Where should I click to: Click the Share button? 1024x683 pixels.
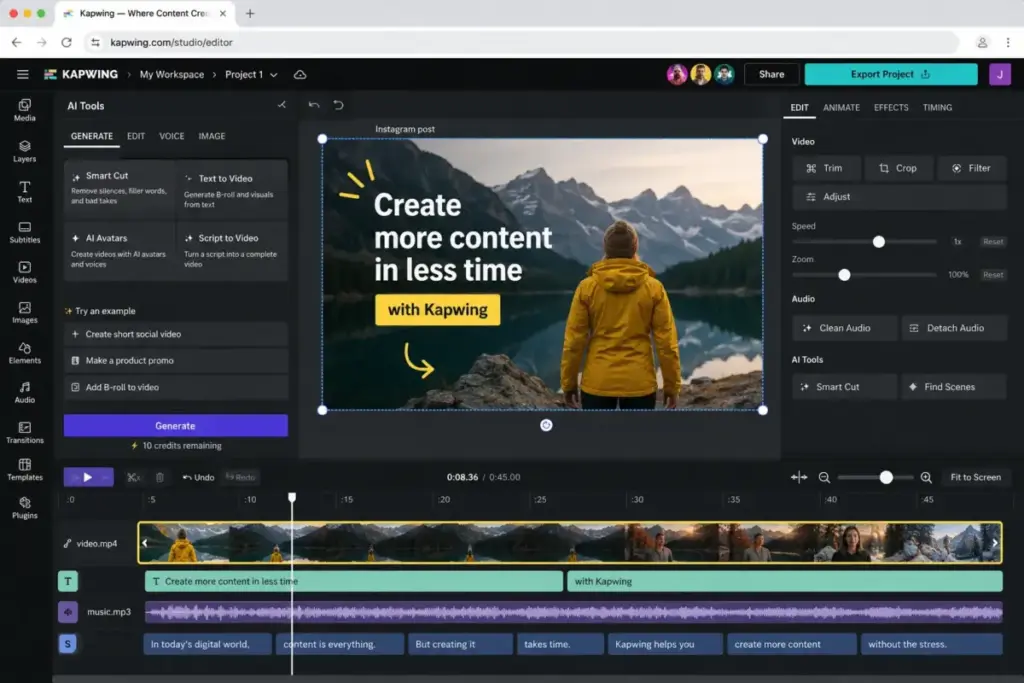click(771, 74)
